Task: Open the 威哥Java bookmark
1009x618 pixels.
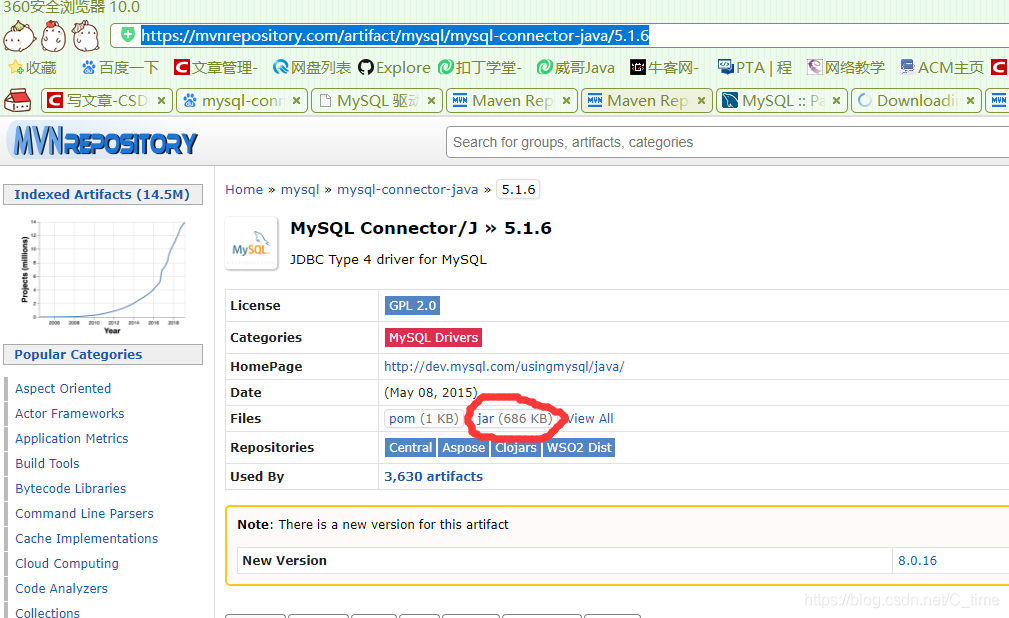Action: [x=575, y=68]
